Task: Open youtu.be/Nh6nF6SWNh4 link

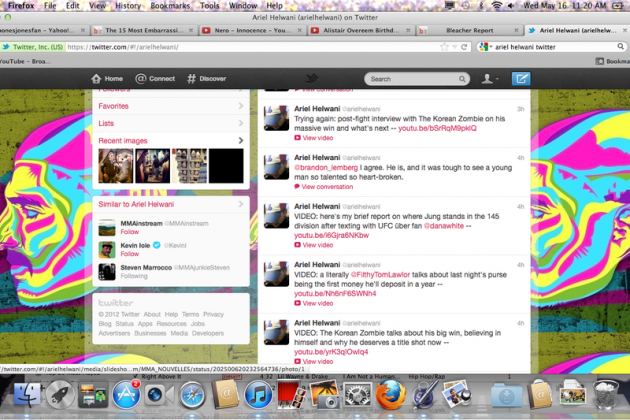Action: click(x=335, y=293)
